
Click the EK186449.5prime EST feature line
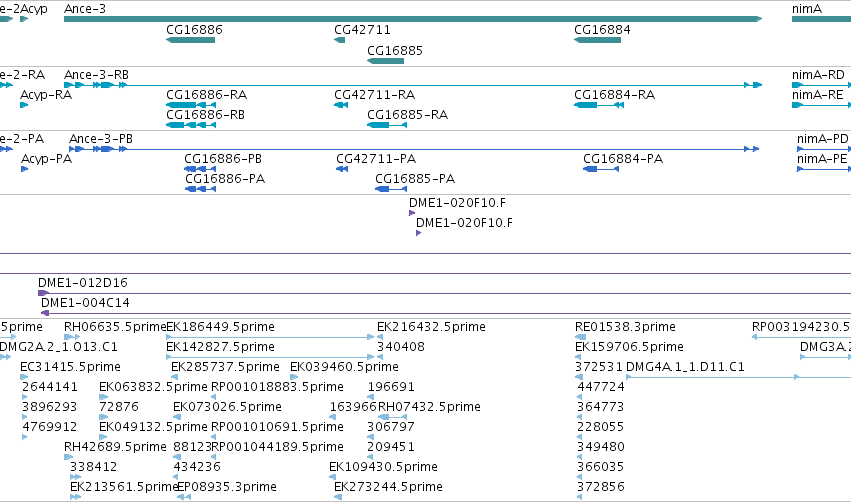pos(270,337)
